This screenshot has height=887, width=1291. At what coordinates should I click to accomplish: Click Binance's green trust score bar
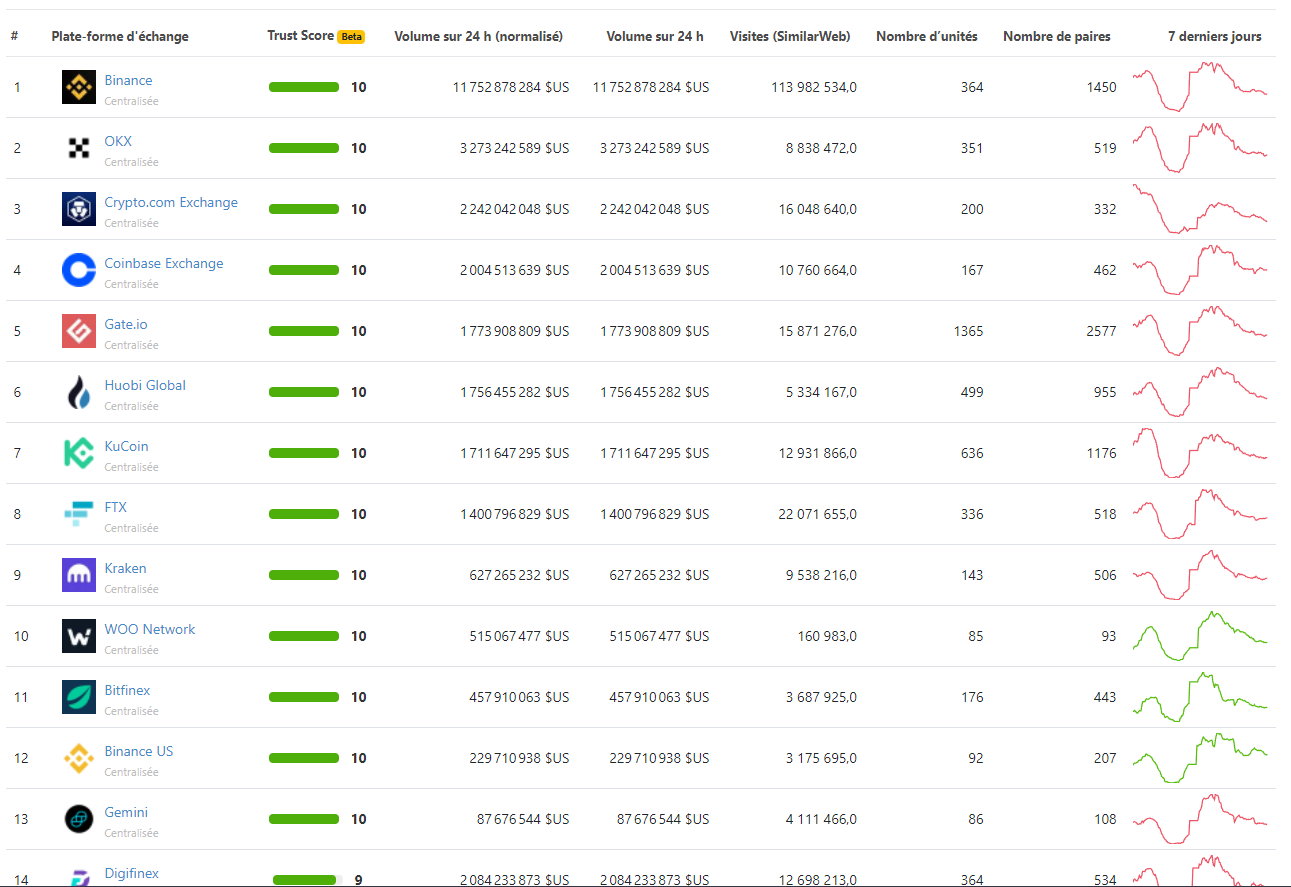click(x=304, y=87)
